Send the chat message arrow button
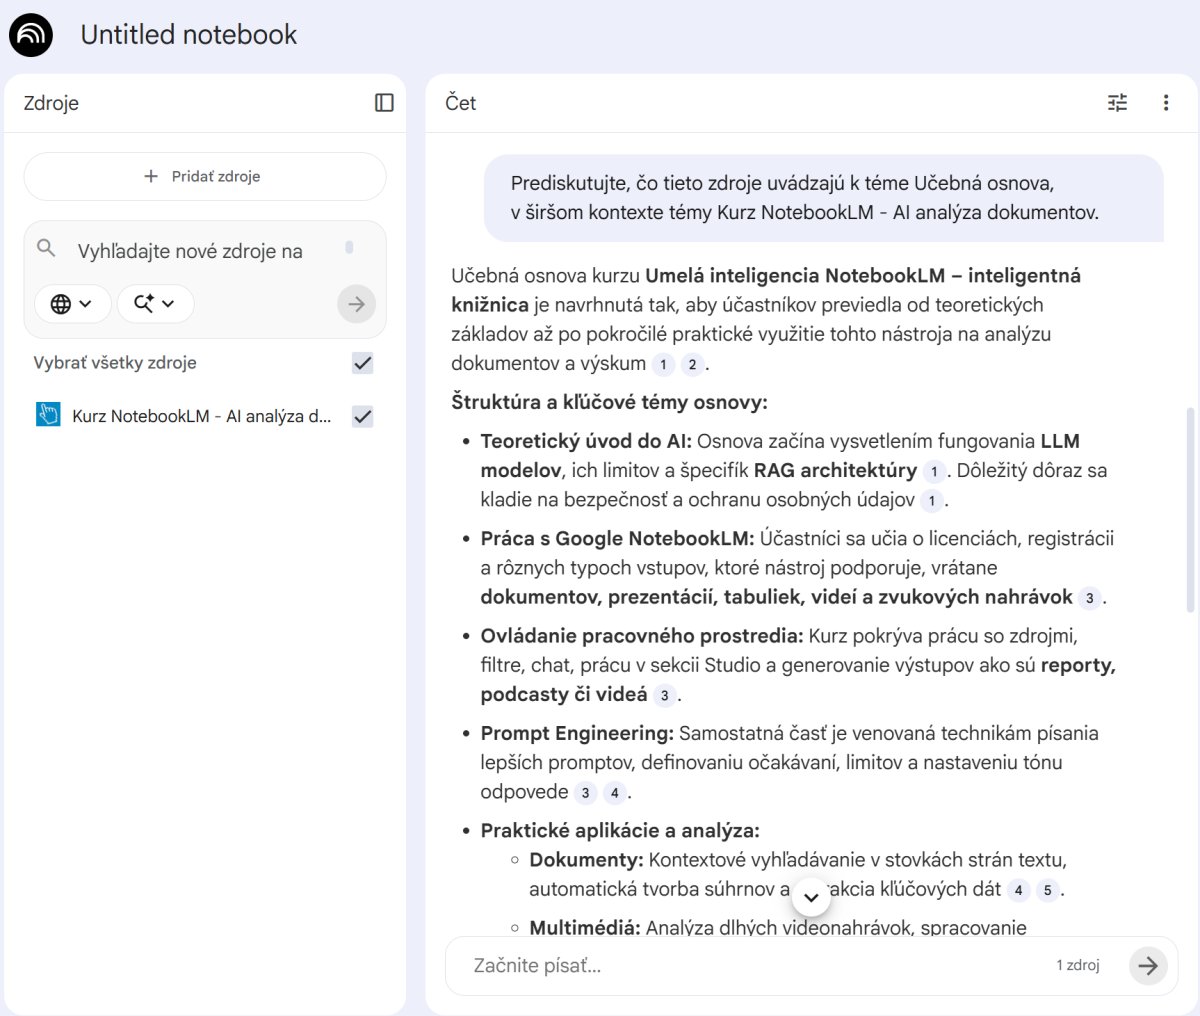This screenshot has width=1200, height=1016. click(x=1148, y=966)
